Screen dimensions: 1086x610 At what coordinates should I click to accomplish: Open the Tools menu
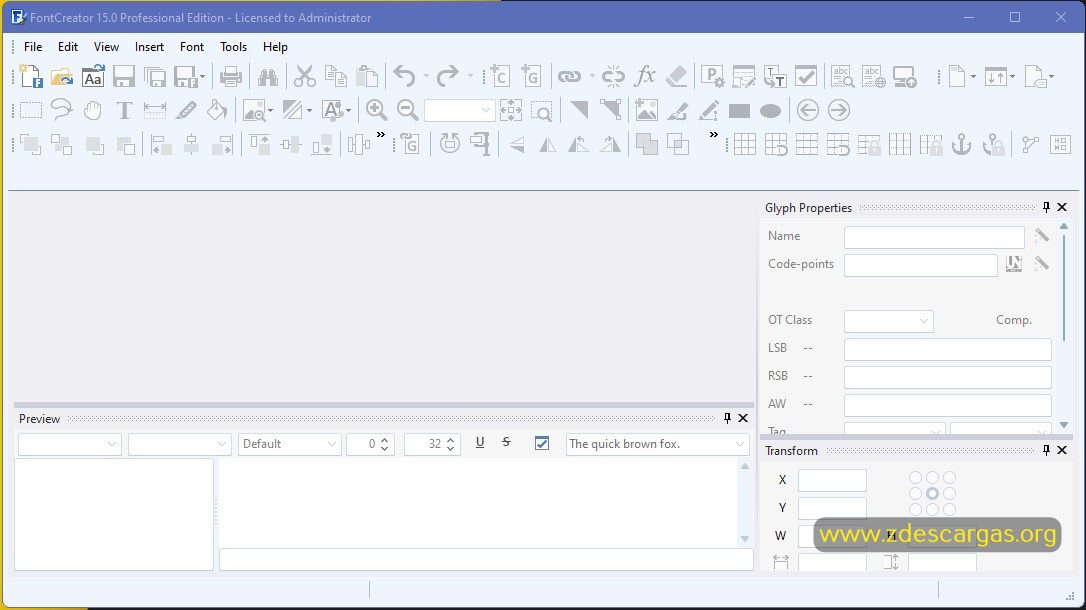click(x=233, y=47)
